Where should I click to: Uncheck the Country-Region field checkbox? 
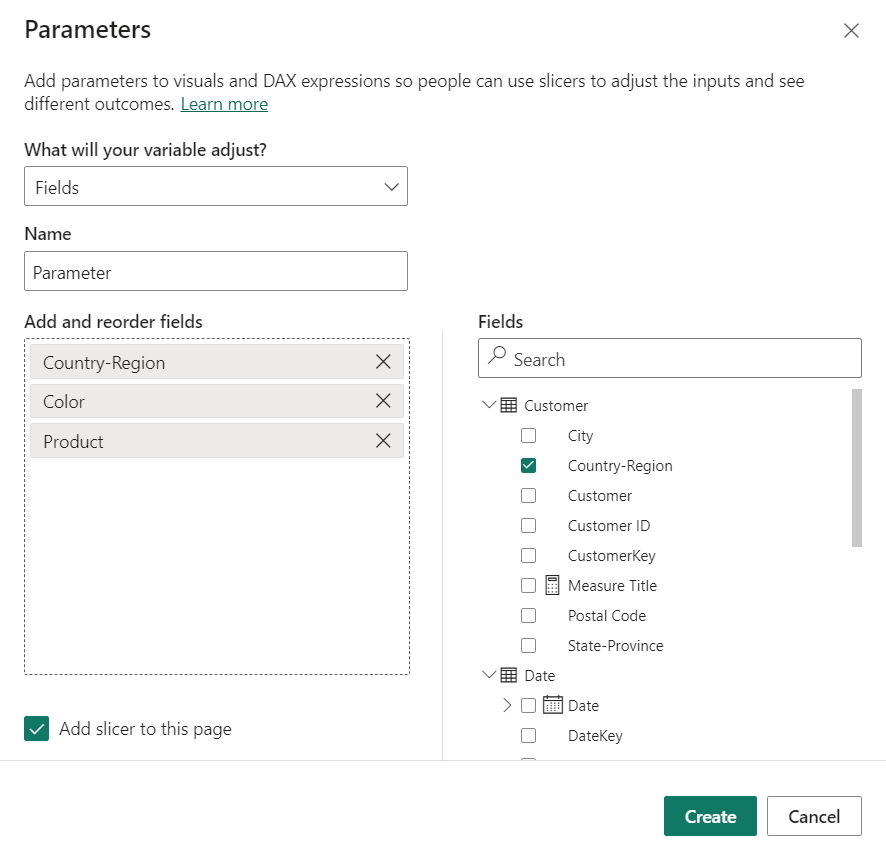[529, 465]
